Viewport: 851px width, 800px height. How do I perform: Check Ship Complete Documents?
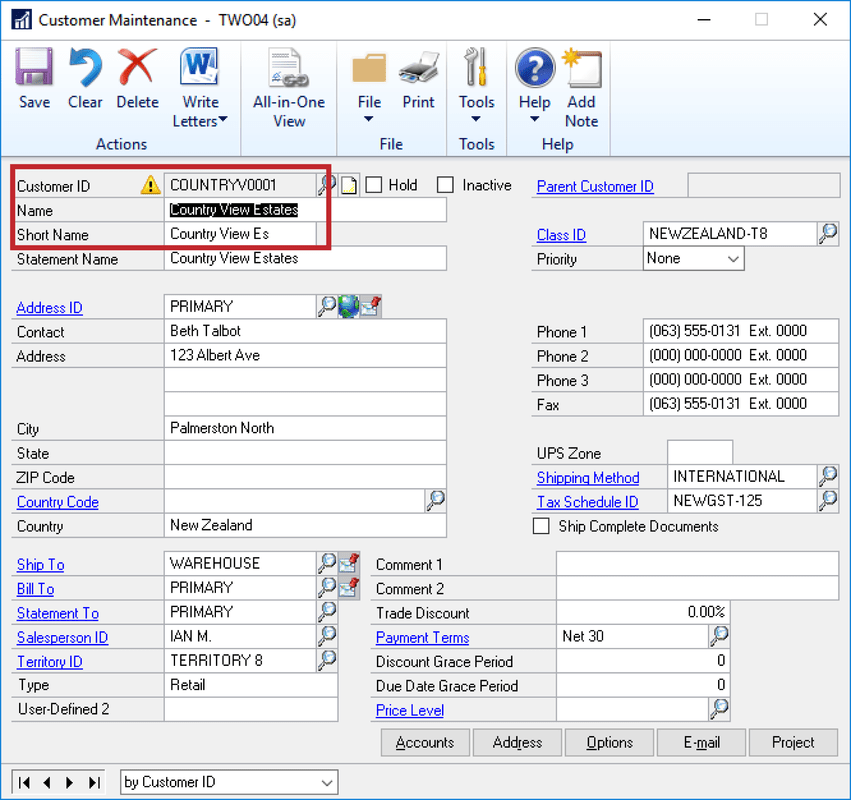click(x=540, y=526)
